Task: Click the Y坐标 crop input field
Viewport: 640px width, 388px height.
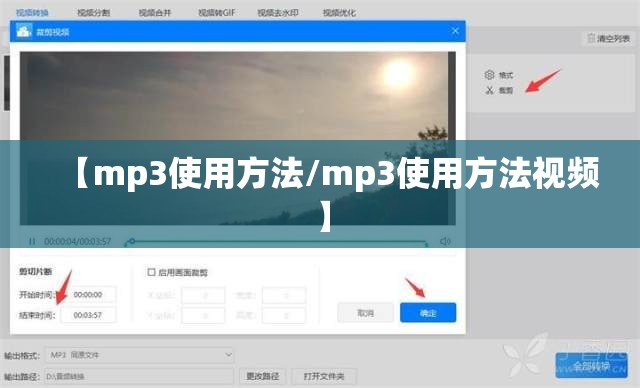Action: click(x=203, y=316)
